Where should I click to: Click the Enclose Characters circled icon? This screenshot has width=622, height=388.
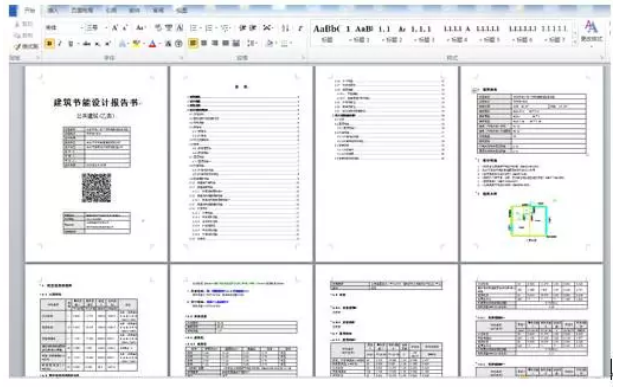tap(179, 44)
